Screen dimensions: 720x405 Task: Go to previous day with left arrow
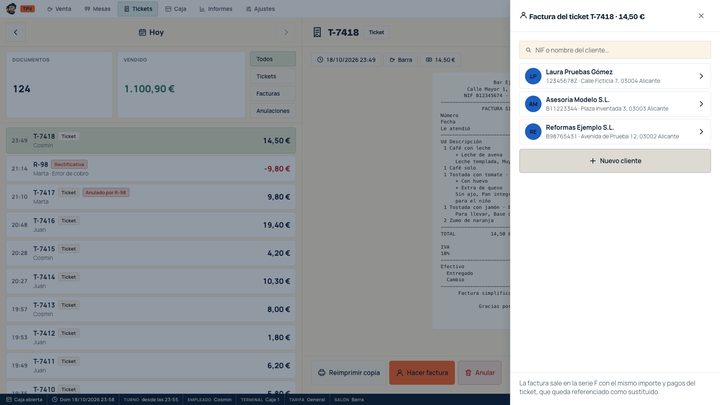coord(16,33)
